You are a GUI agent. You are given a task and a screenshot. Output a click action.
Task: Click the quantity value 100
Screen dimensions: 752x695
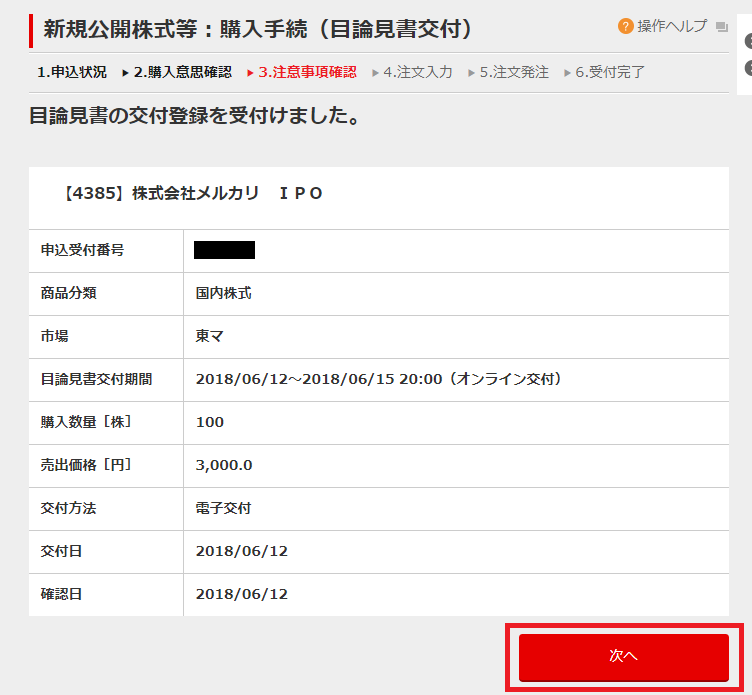click(x=210, y=422)
